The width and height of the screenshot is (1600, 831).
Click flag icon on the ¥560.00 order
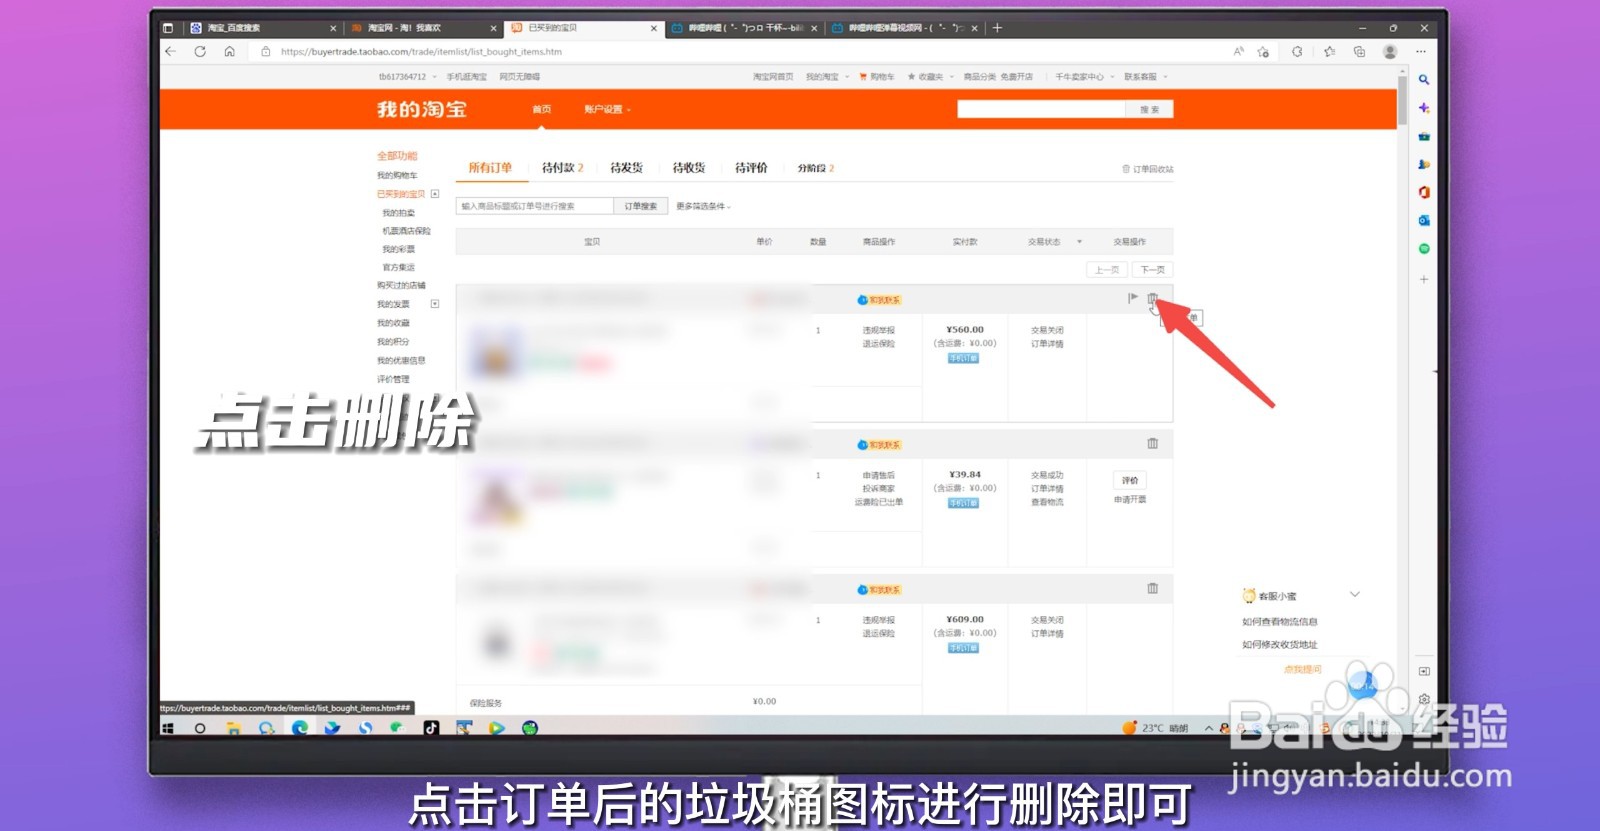[x=1132, y=298]
